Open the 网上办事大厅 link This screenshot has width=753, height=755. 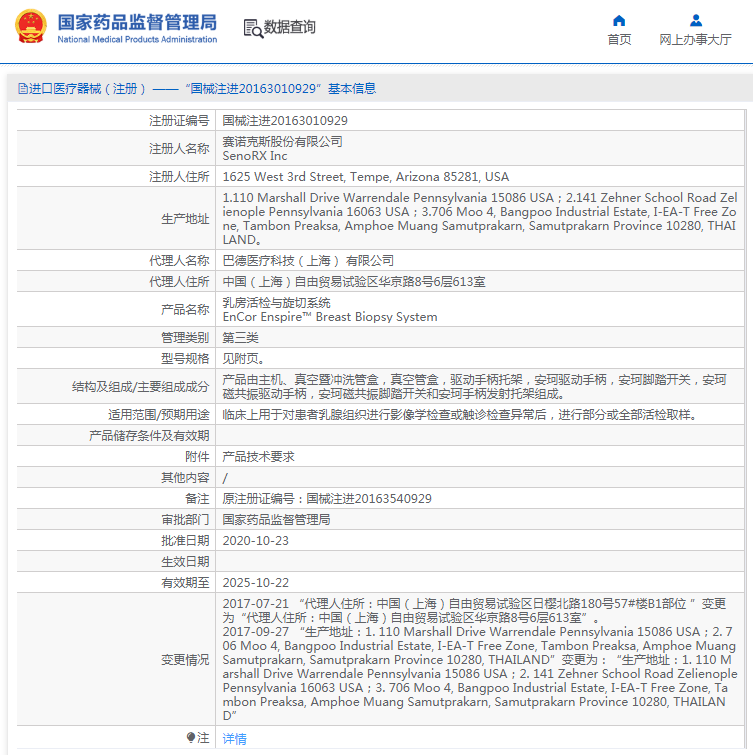tap(695, 39)
